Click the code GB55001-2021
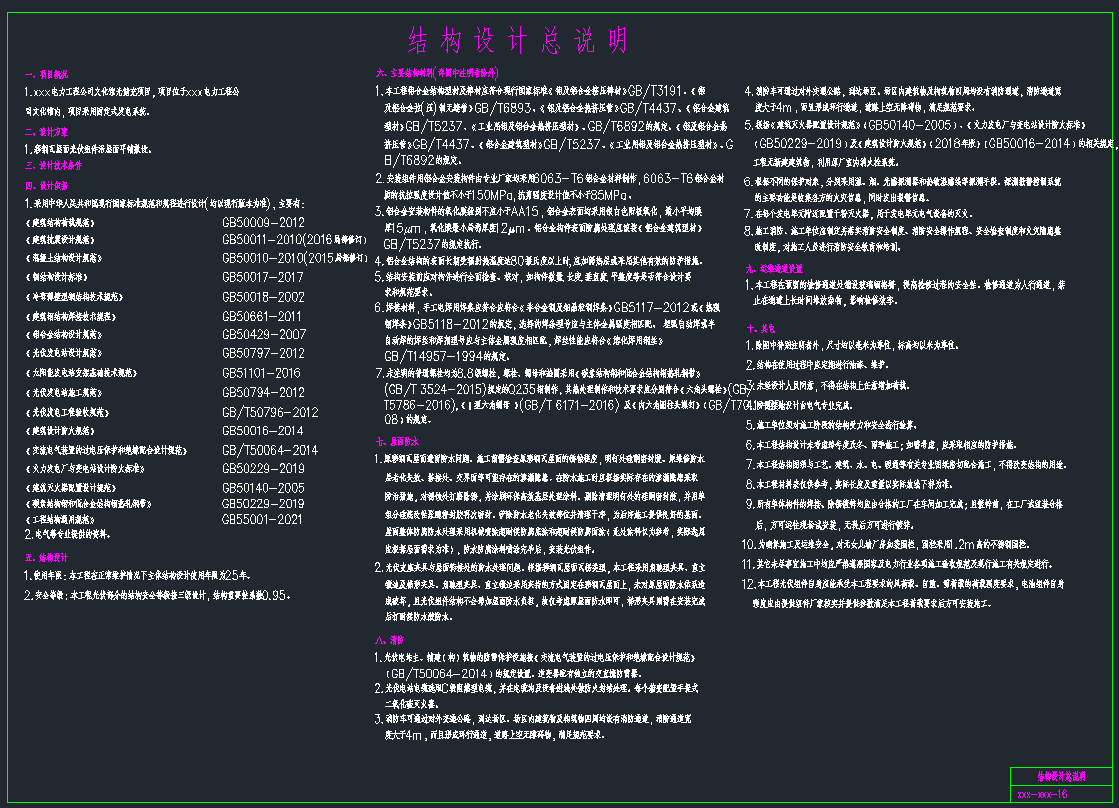Image resolution: width=1119 pixels, height=808 pixels. [x=263, y=520]
